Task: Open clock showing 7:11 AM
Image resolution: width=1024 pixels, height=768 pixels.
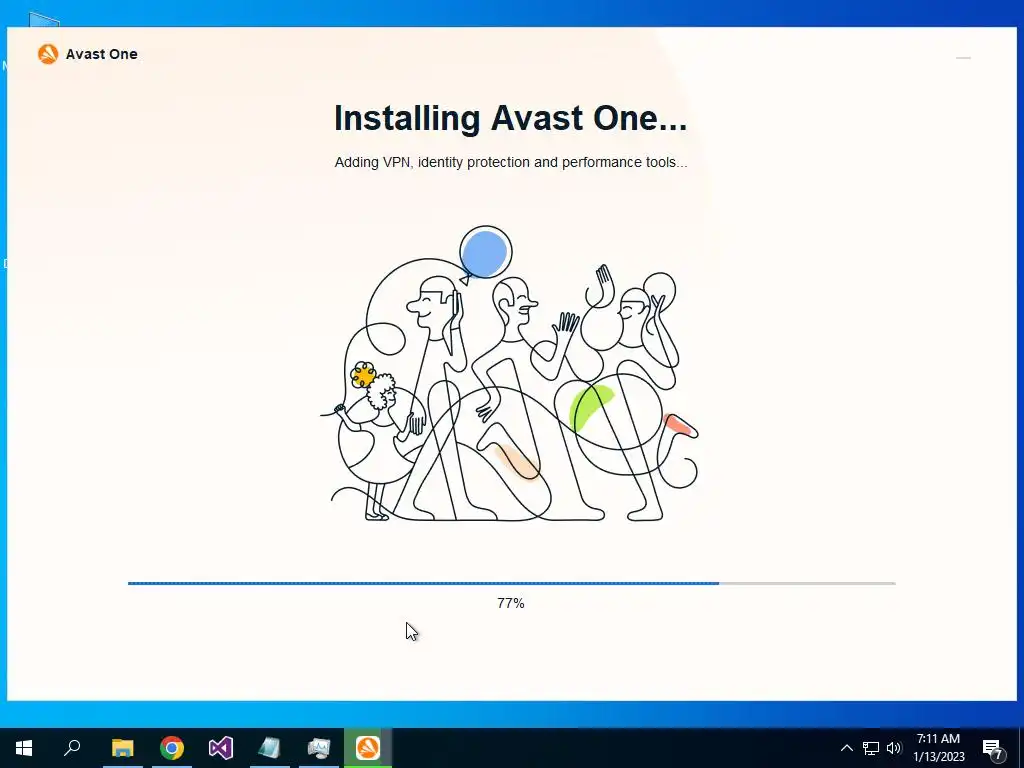Action: (x=938, y=748)
